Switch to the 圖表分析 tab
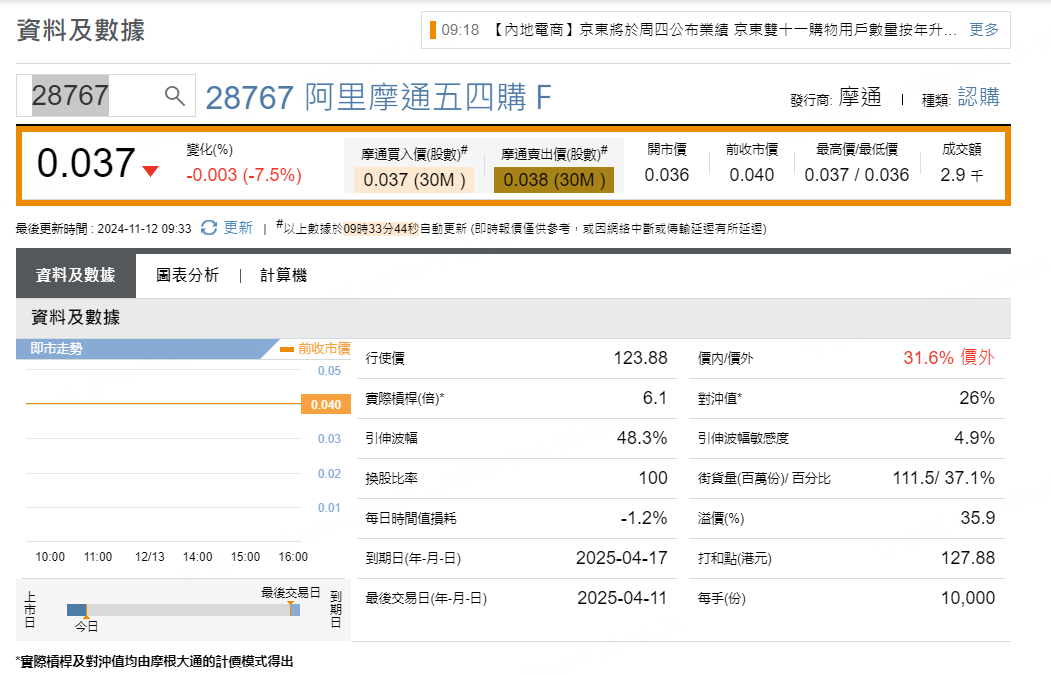Image resolution: width=1051 pixels, height=675 pixels. click(188, 275)
